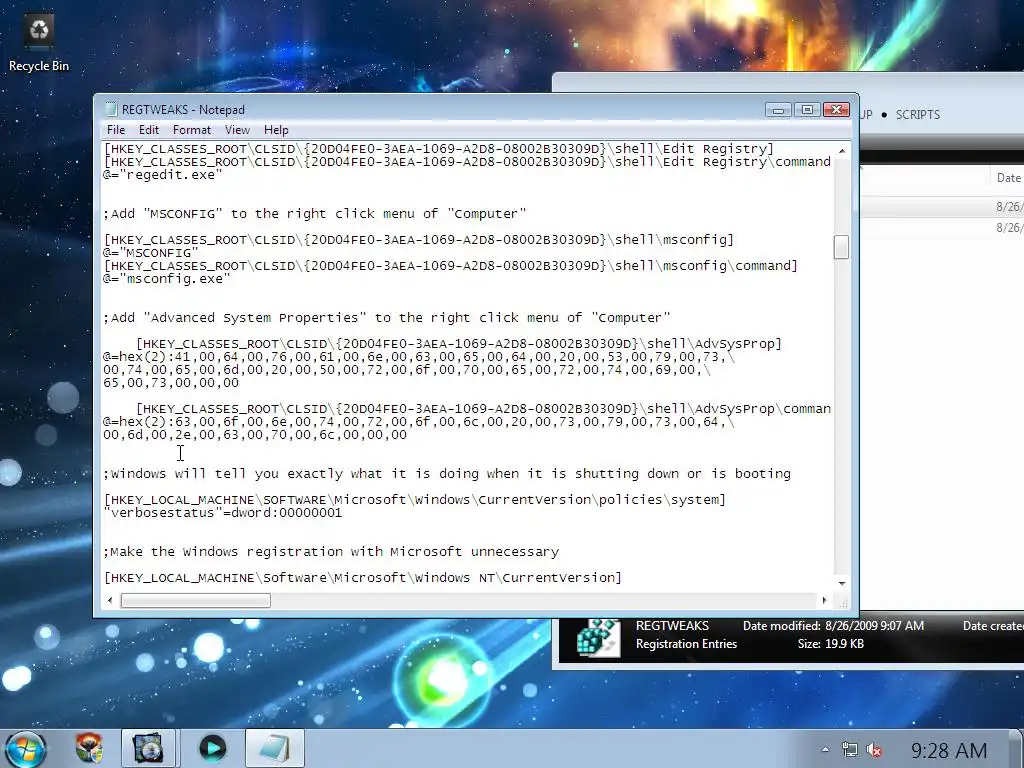Screen dimensions: 1024x768
Task: Click the media center taskbar icon
Action: pos(148,748)
